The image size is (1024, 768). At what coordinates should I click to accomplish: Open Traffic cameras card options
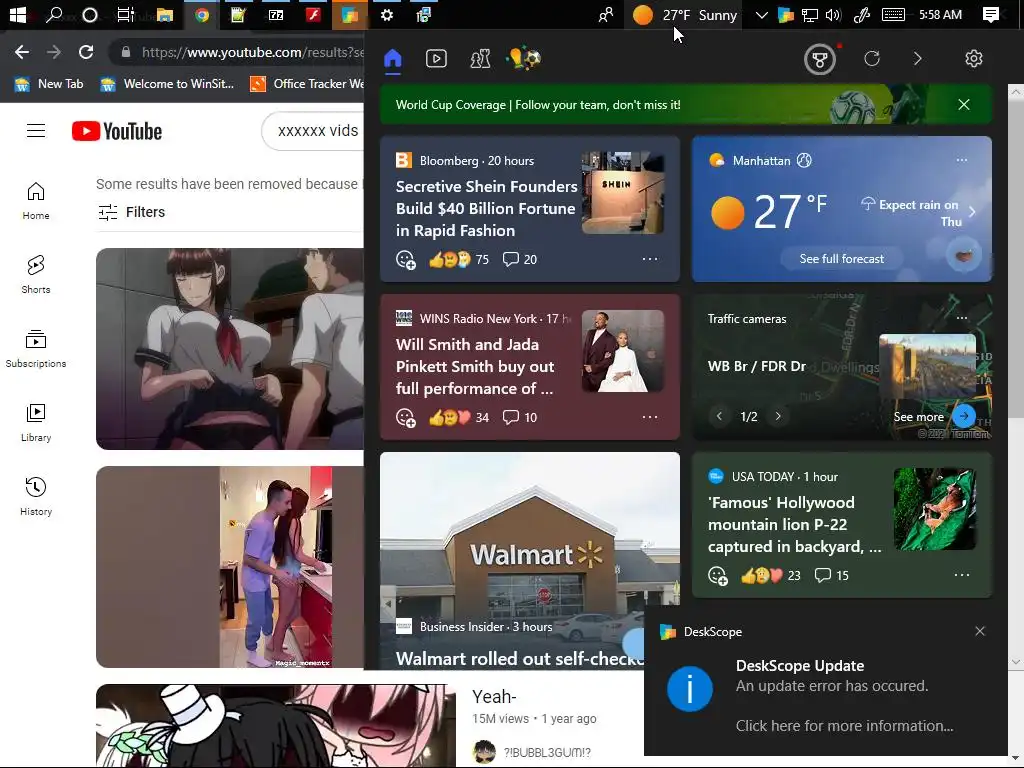click(x=961, y=318)
